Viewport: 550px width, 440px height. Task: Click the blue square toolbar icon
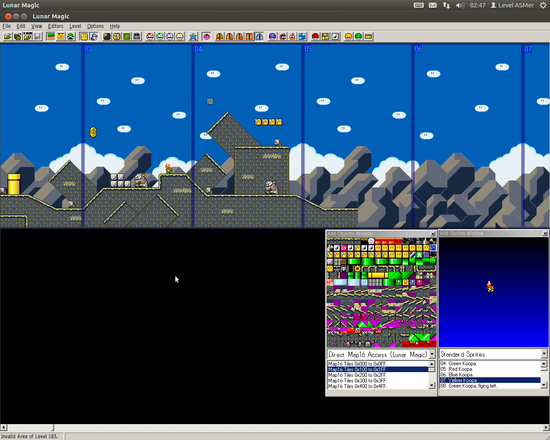(302, 36)
